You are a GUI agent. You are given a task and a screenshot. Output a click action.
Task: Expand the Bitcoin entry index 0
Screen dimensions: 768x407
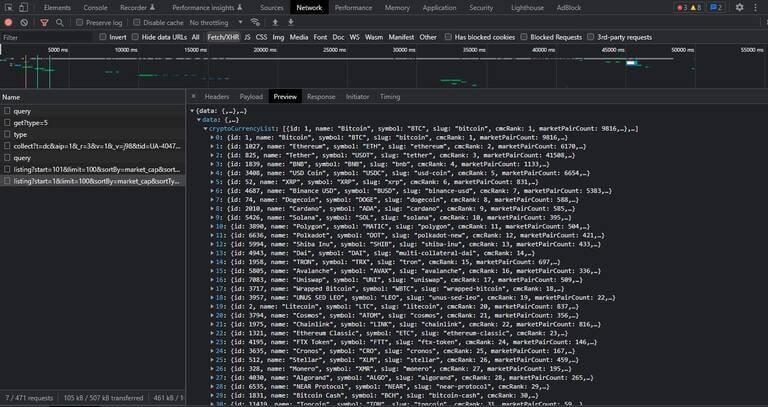[x=212, y=138]
